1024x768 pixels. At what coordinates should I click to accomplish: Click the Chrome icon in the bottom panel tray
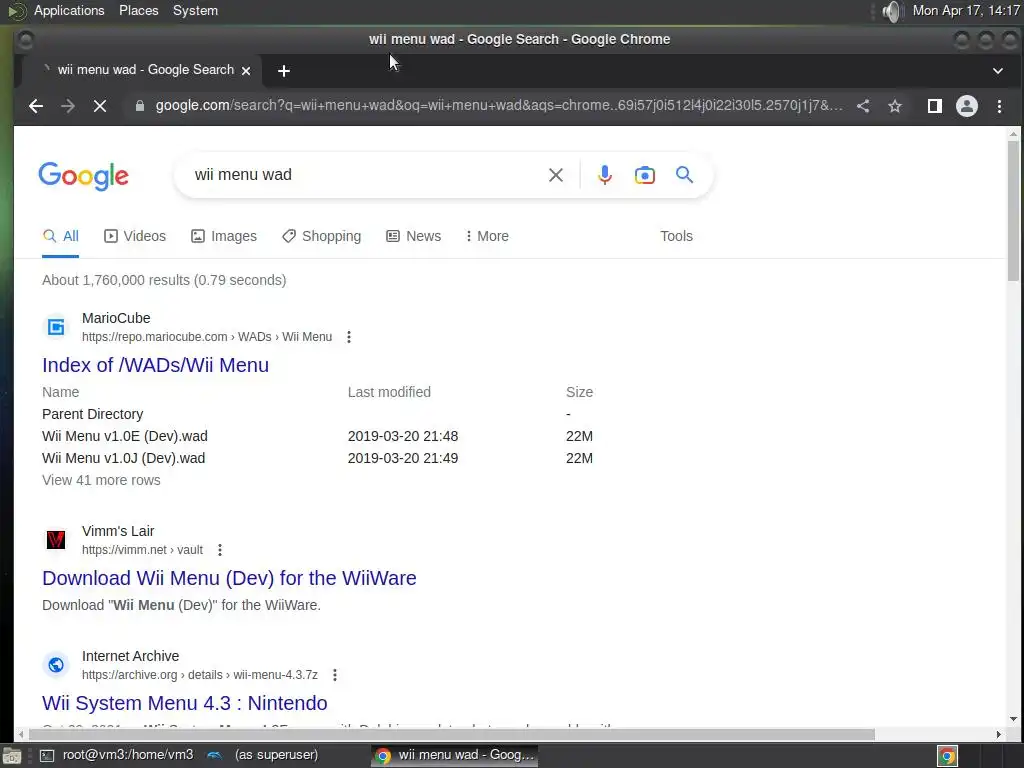pyautogui.click(x=947, y=756)
